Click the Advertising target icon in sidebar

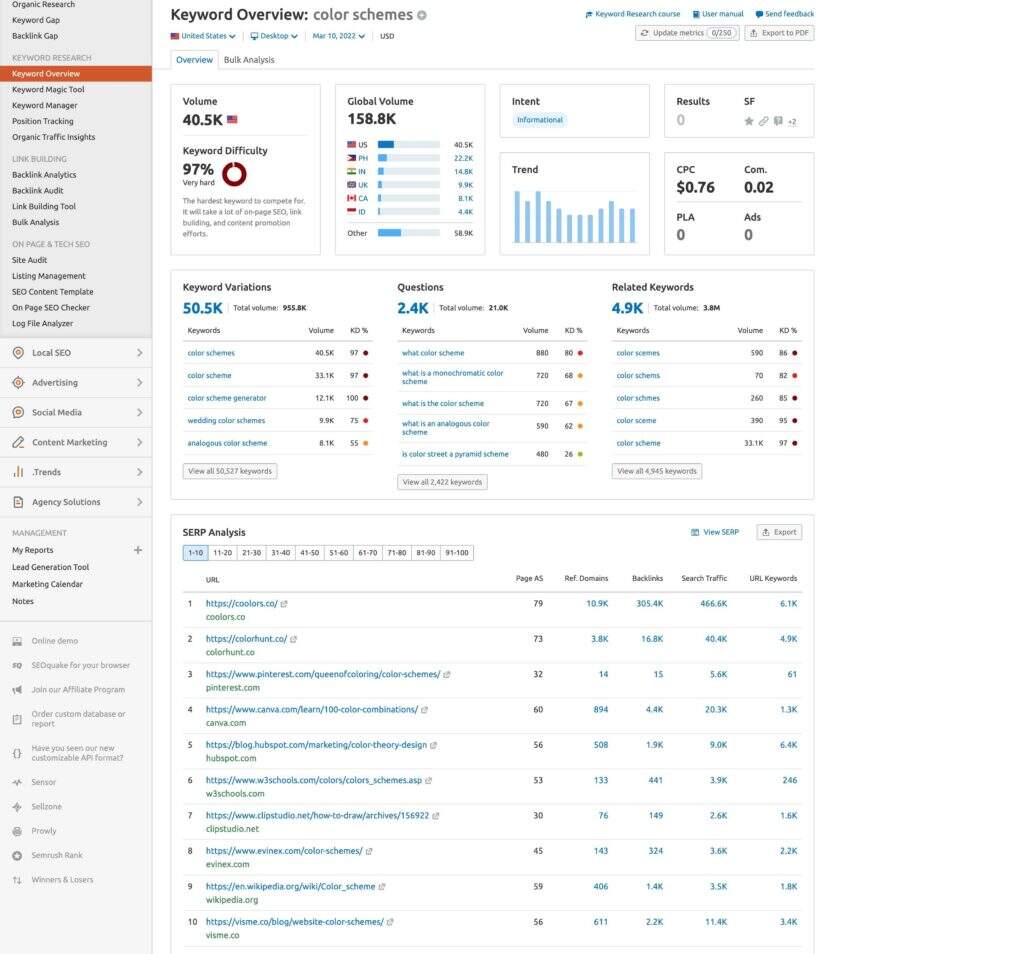pos(18,383)
